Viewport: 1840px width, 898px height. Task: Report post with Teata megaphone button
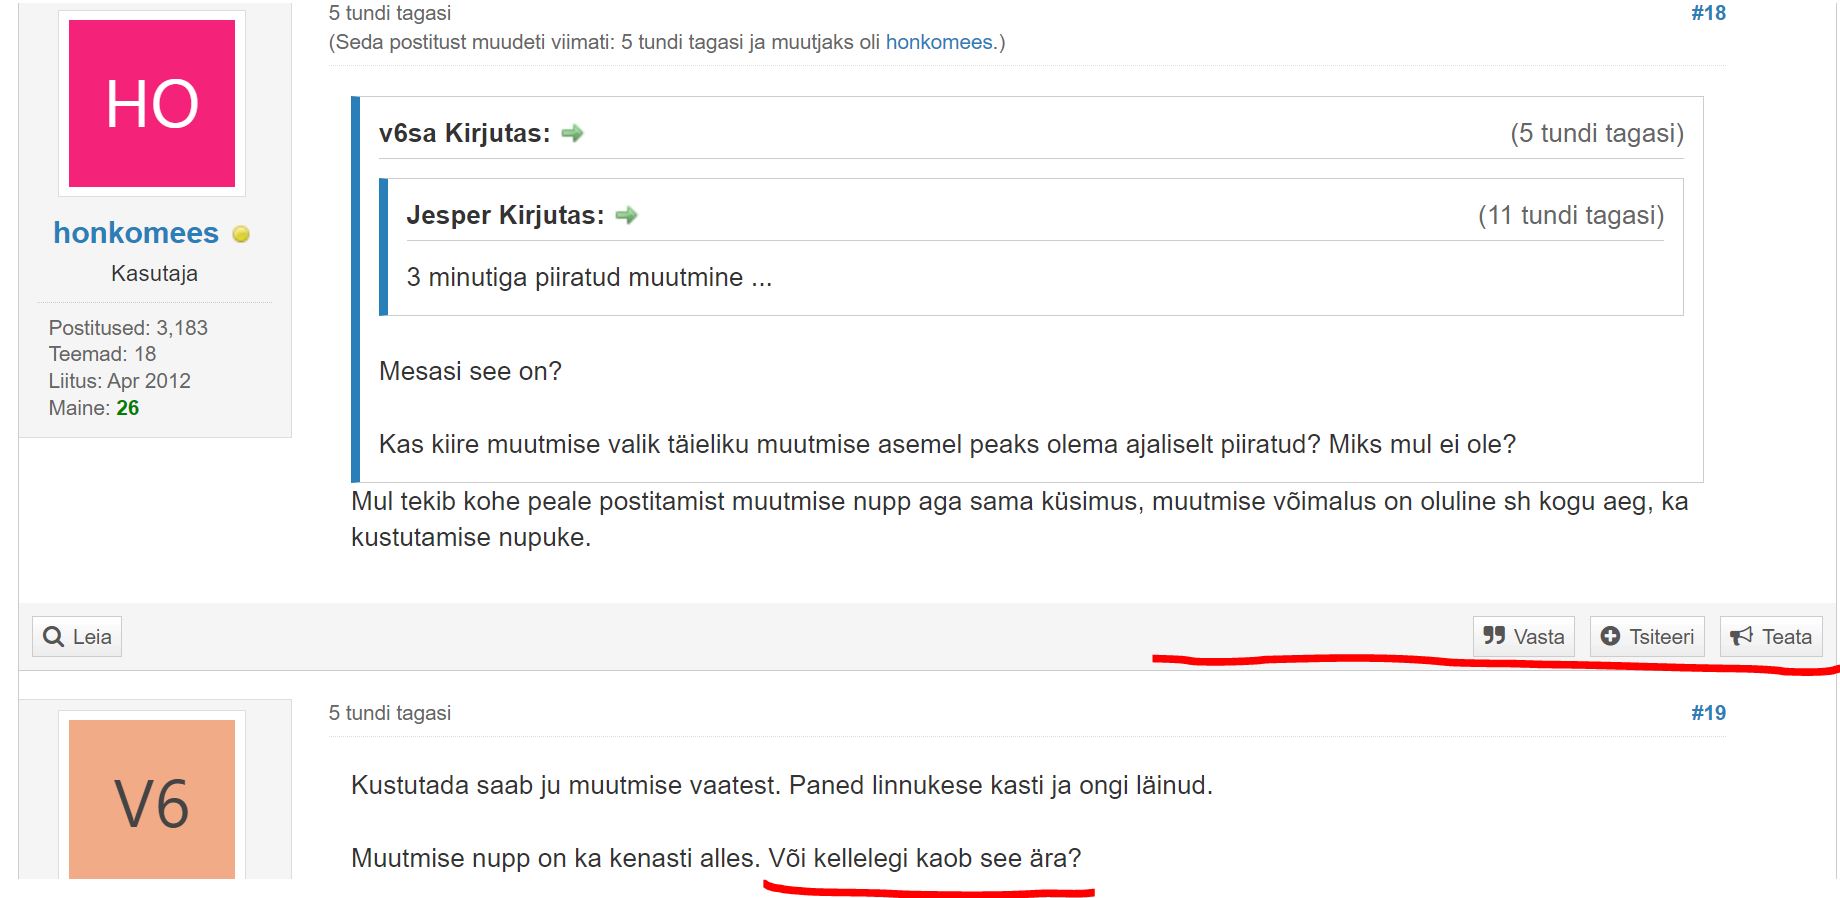pyautogui.click(x=1771, y=637)
